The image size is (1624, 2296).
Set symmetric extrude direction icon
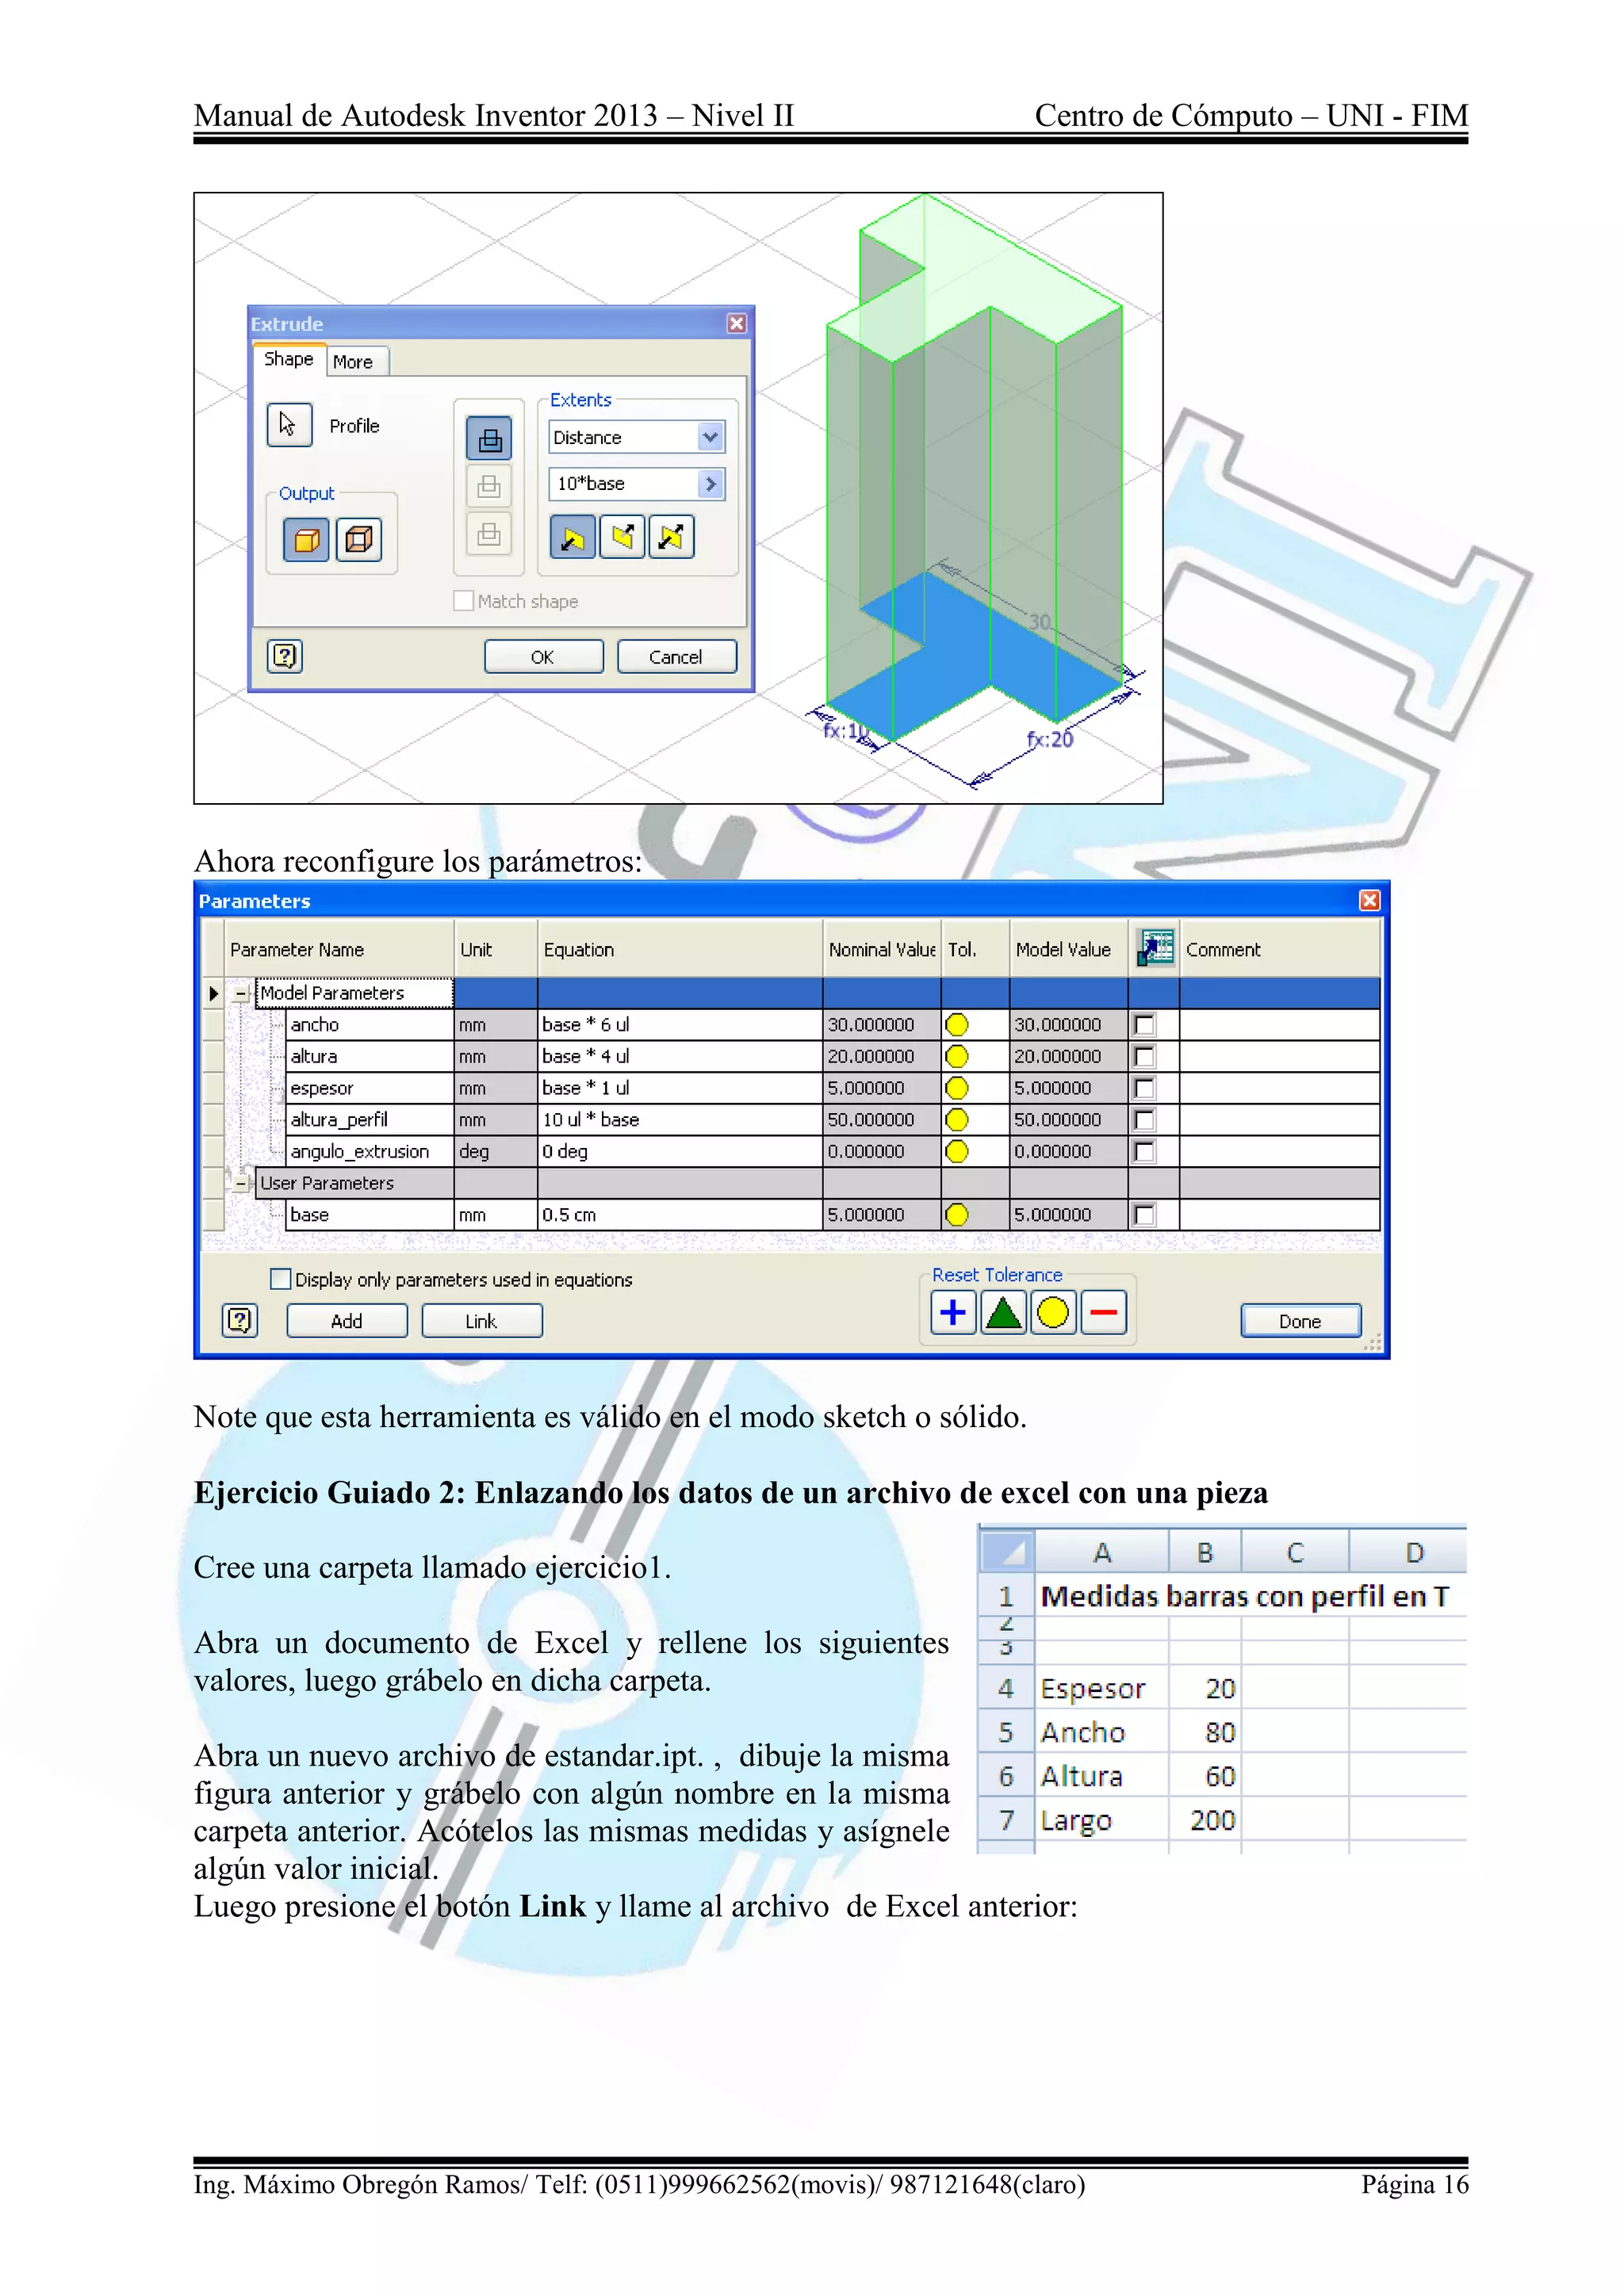(671, 537)
